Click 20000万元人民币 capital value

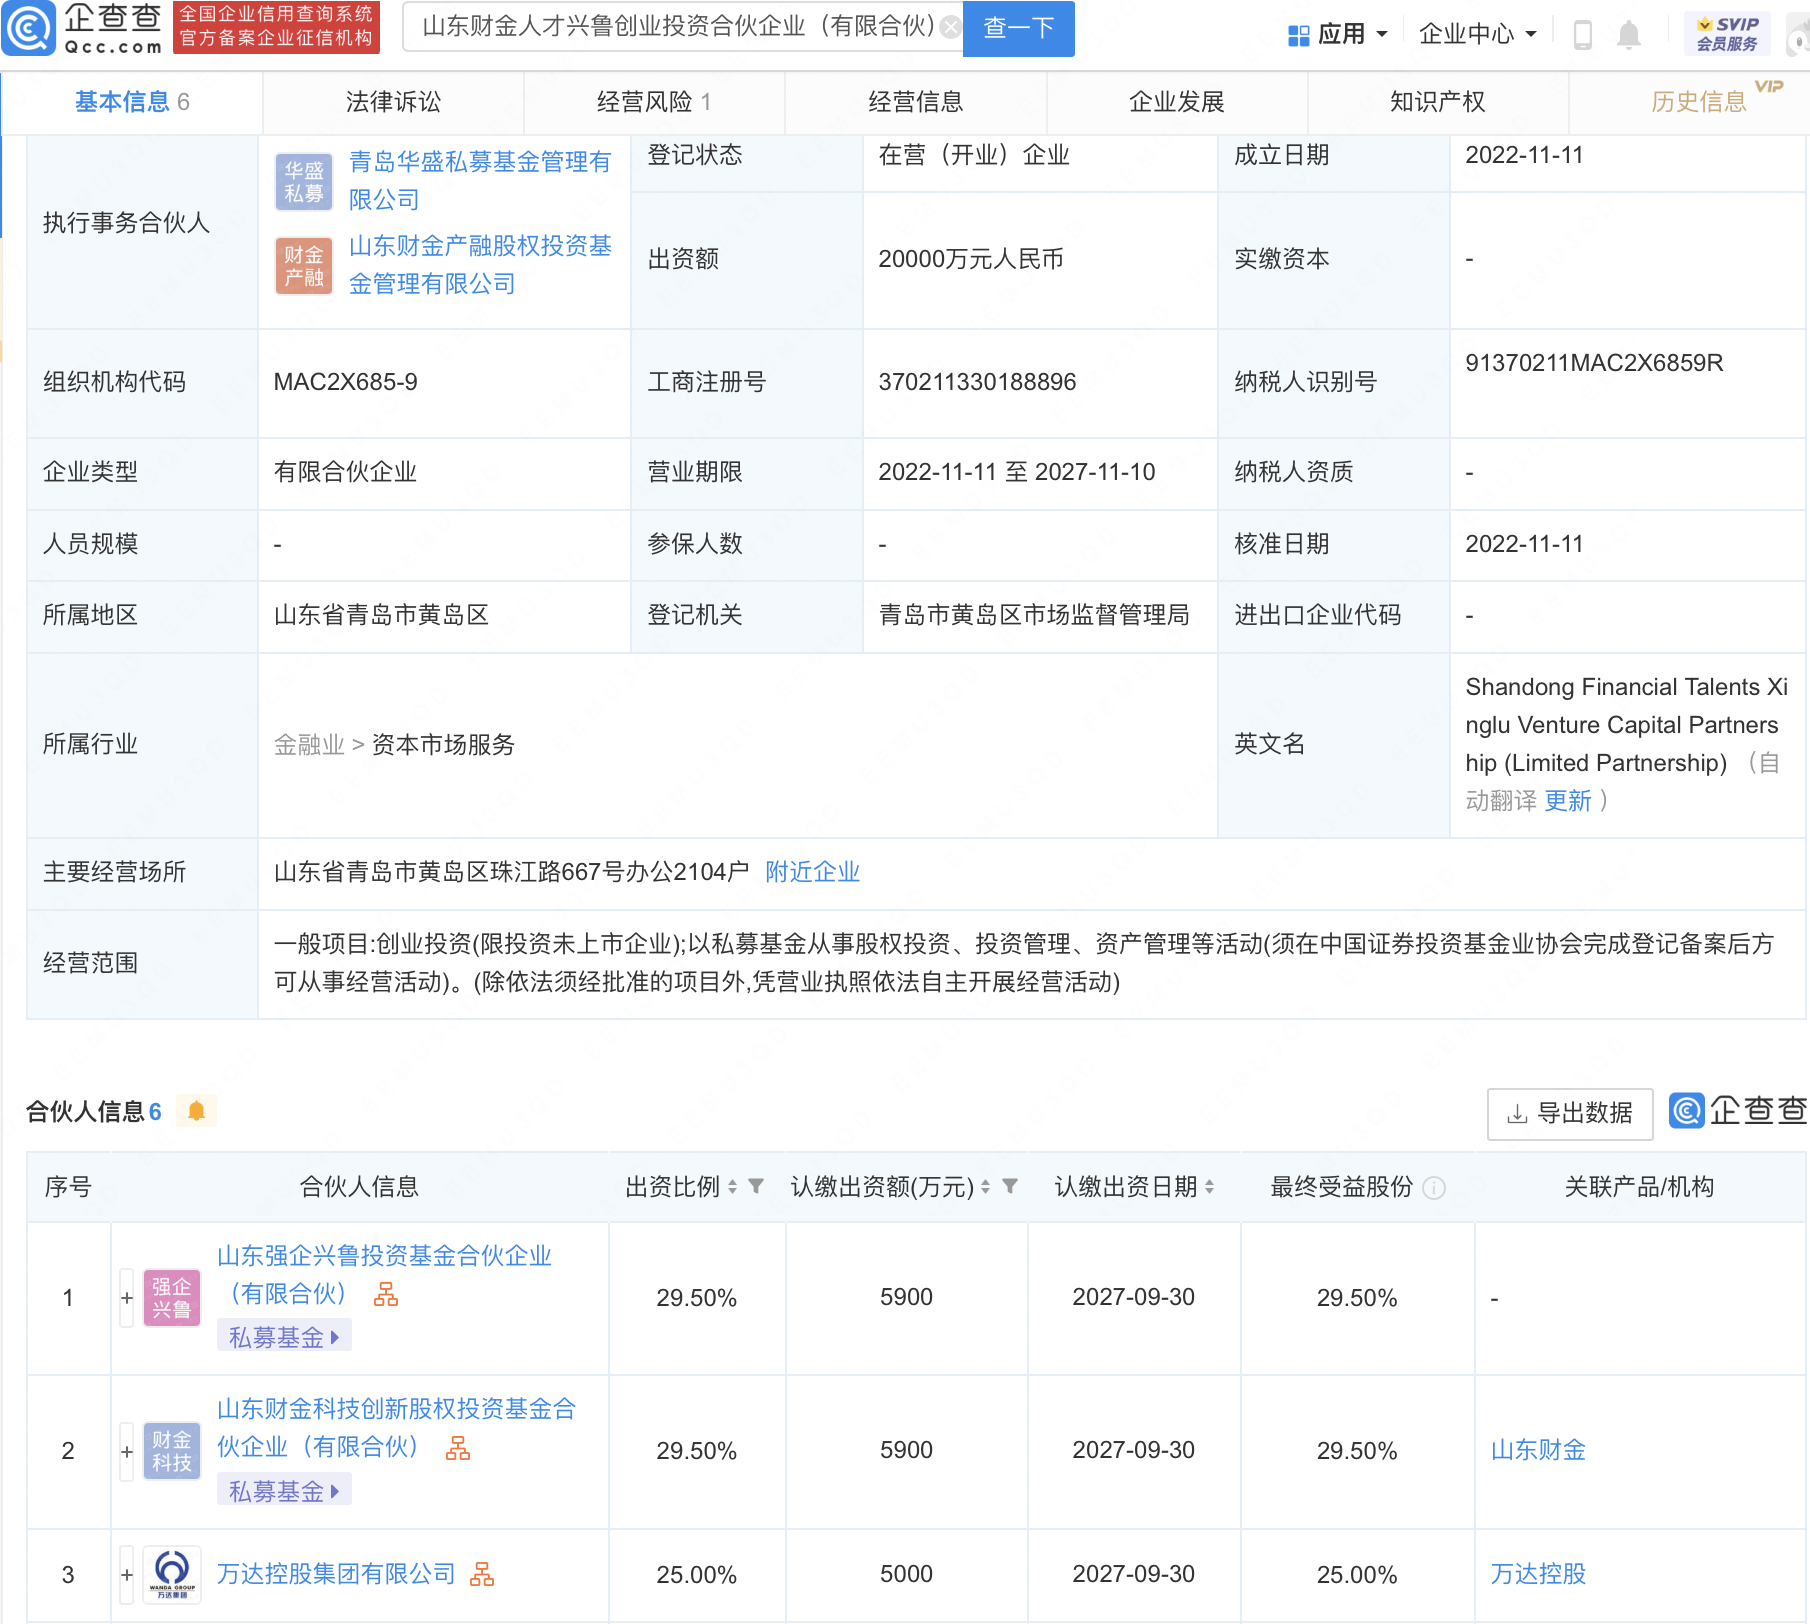tap(970, 259)
